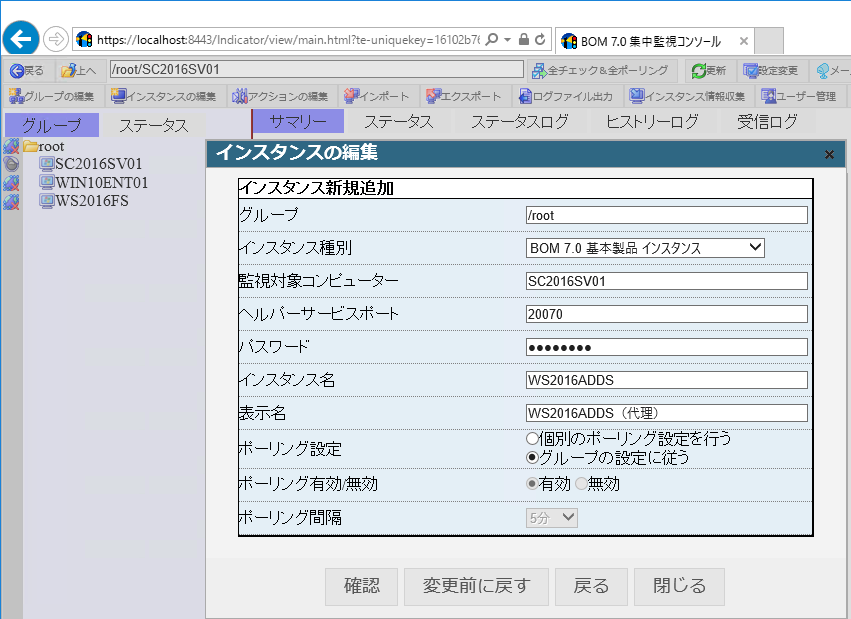The height and width of the screenshot is (619, 851).
Task: Click the 戻る toolbar button
Action: coord(27,71)
